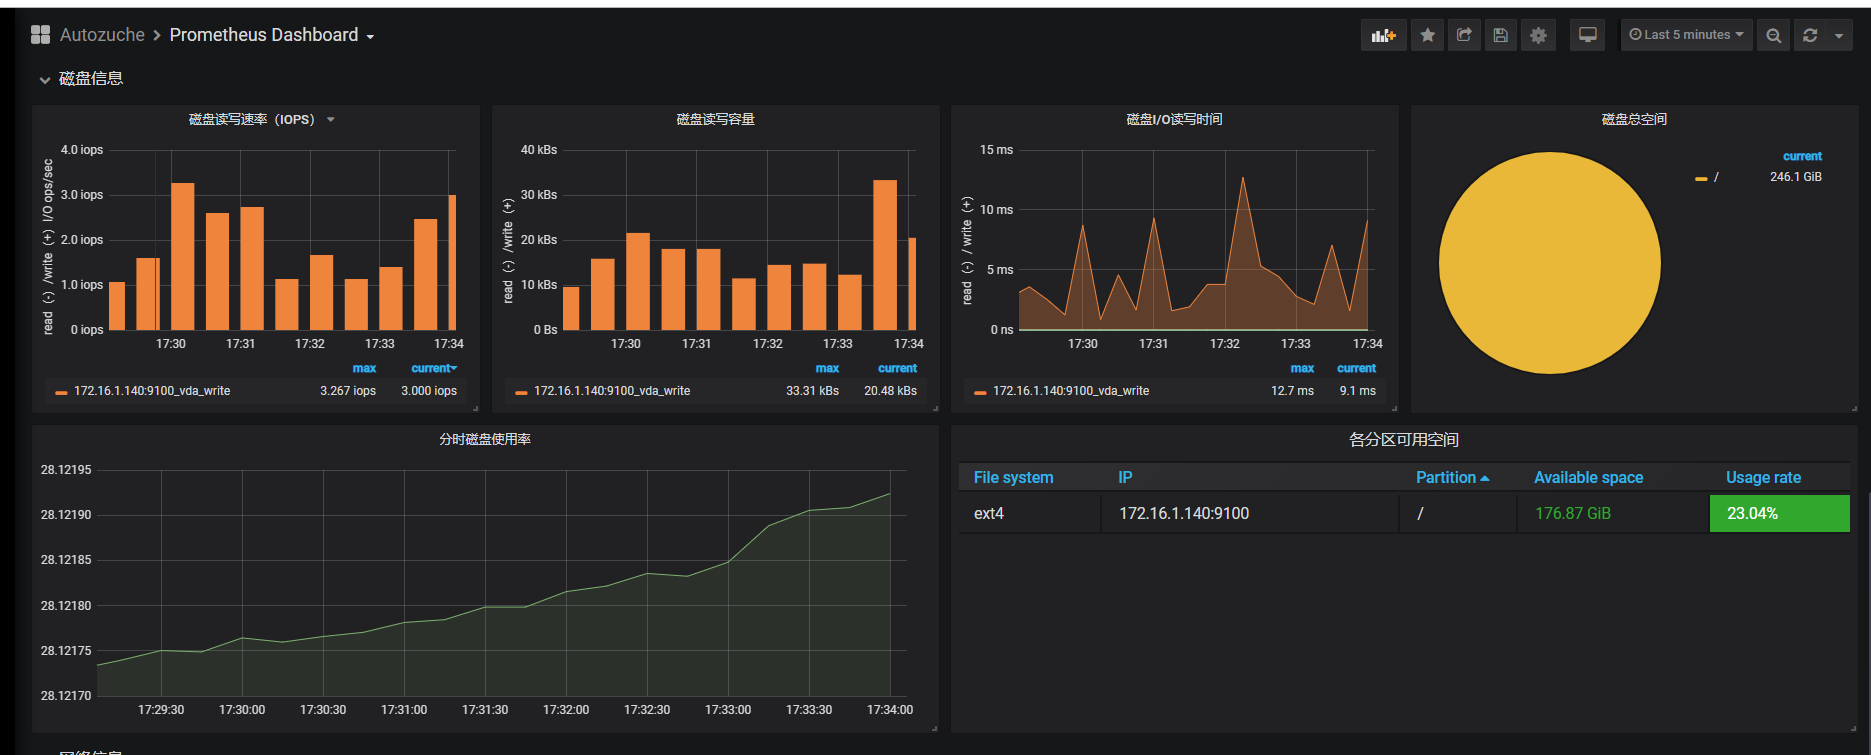Refresh the dashboard now
This screenshot has width=1871, height=755.
[1810, 35]
